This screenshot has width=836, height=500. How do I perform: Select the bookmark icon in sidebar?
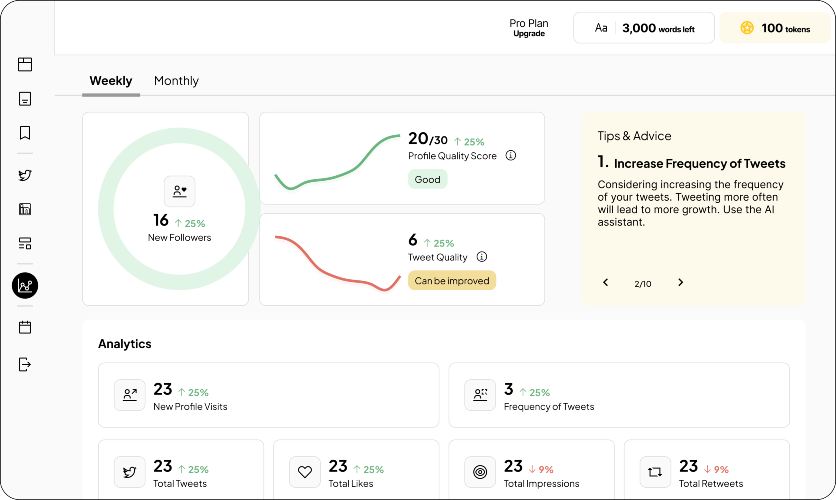[25, 133]
